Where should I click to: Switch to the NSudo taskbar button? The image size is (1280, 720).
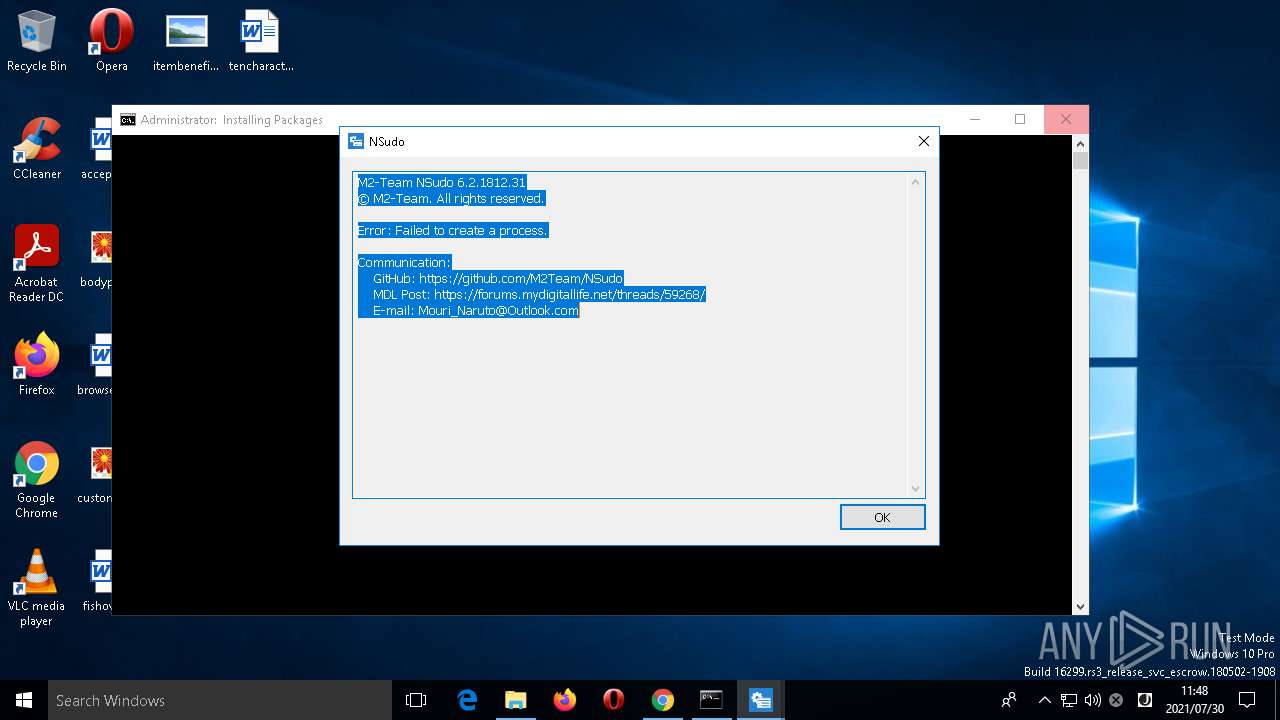[760, 700]
